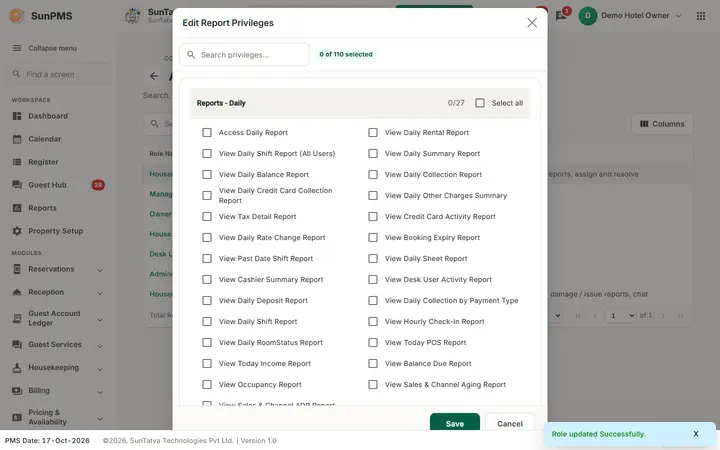This screenshot has height=450, width=720.
Task: Open Dashboard from the sidebar menu
Action: click(48, 116)
